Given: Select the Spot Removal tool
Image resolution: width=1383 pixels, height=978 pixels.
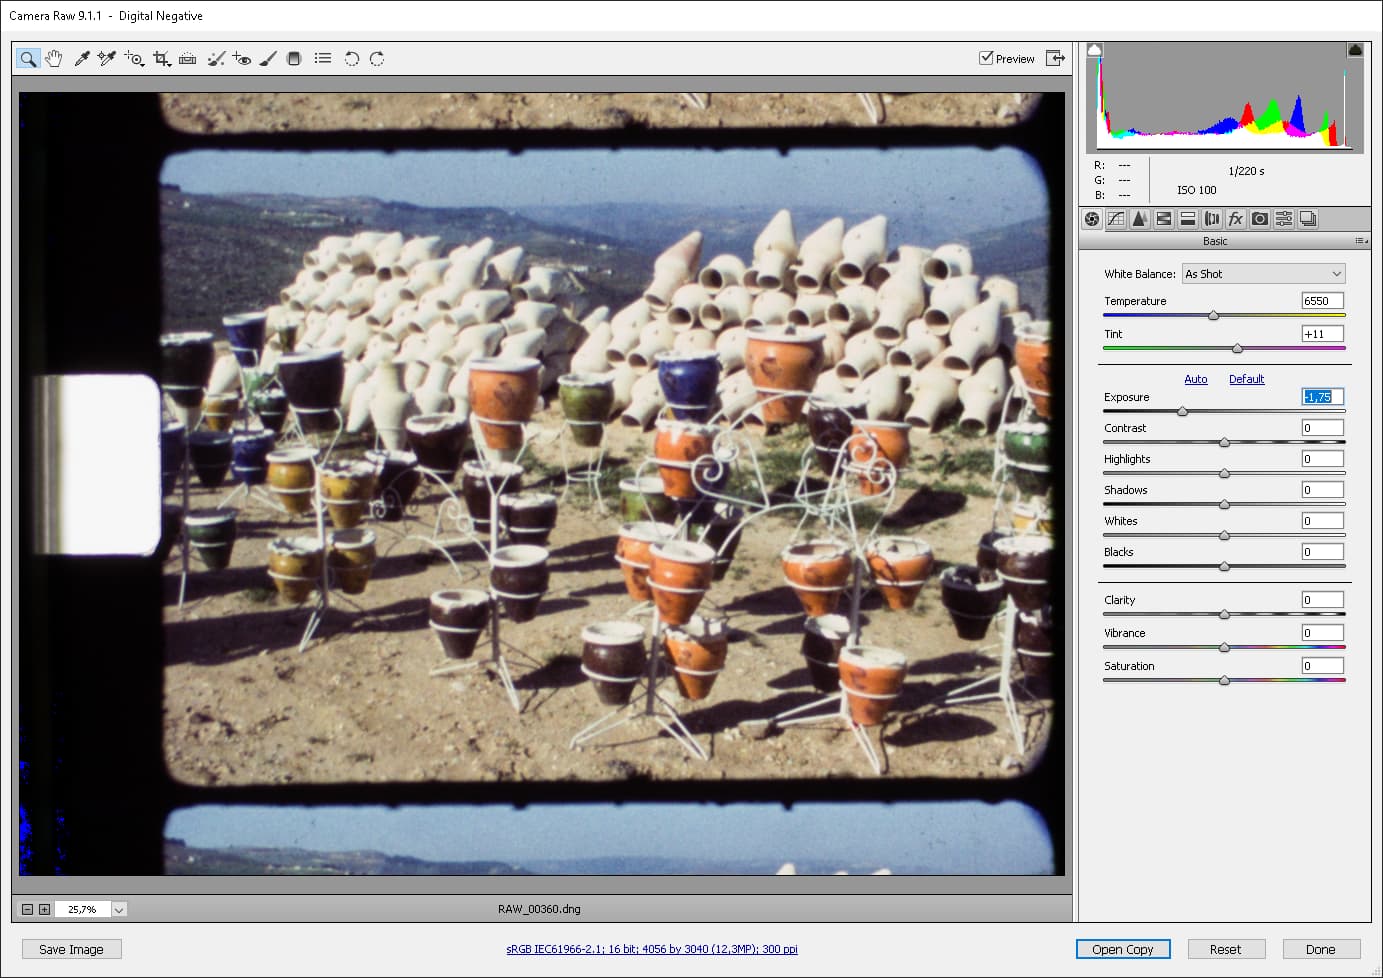Looking at the screenshot, I should tap(215, 59).
